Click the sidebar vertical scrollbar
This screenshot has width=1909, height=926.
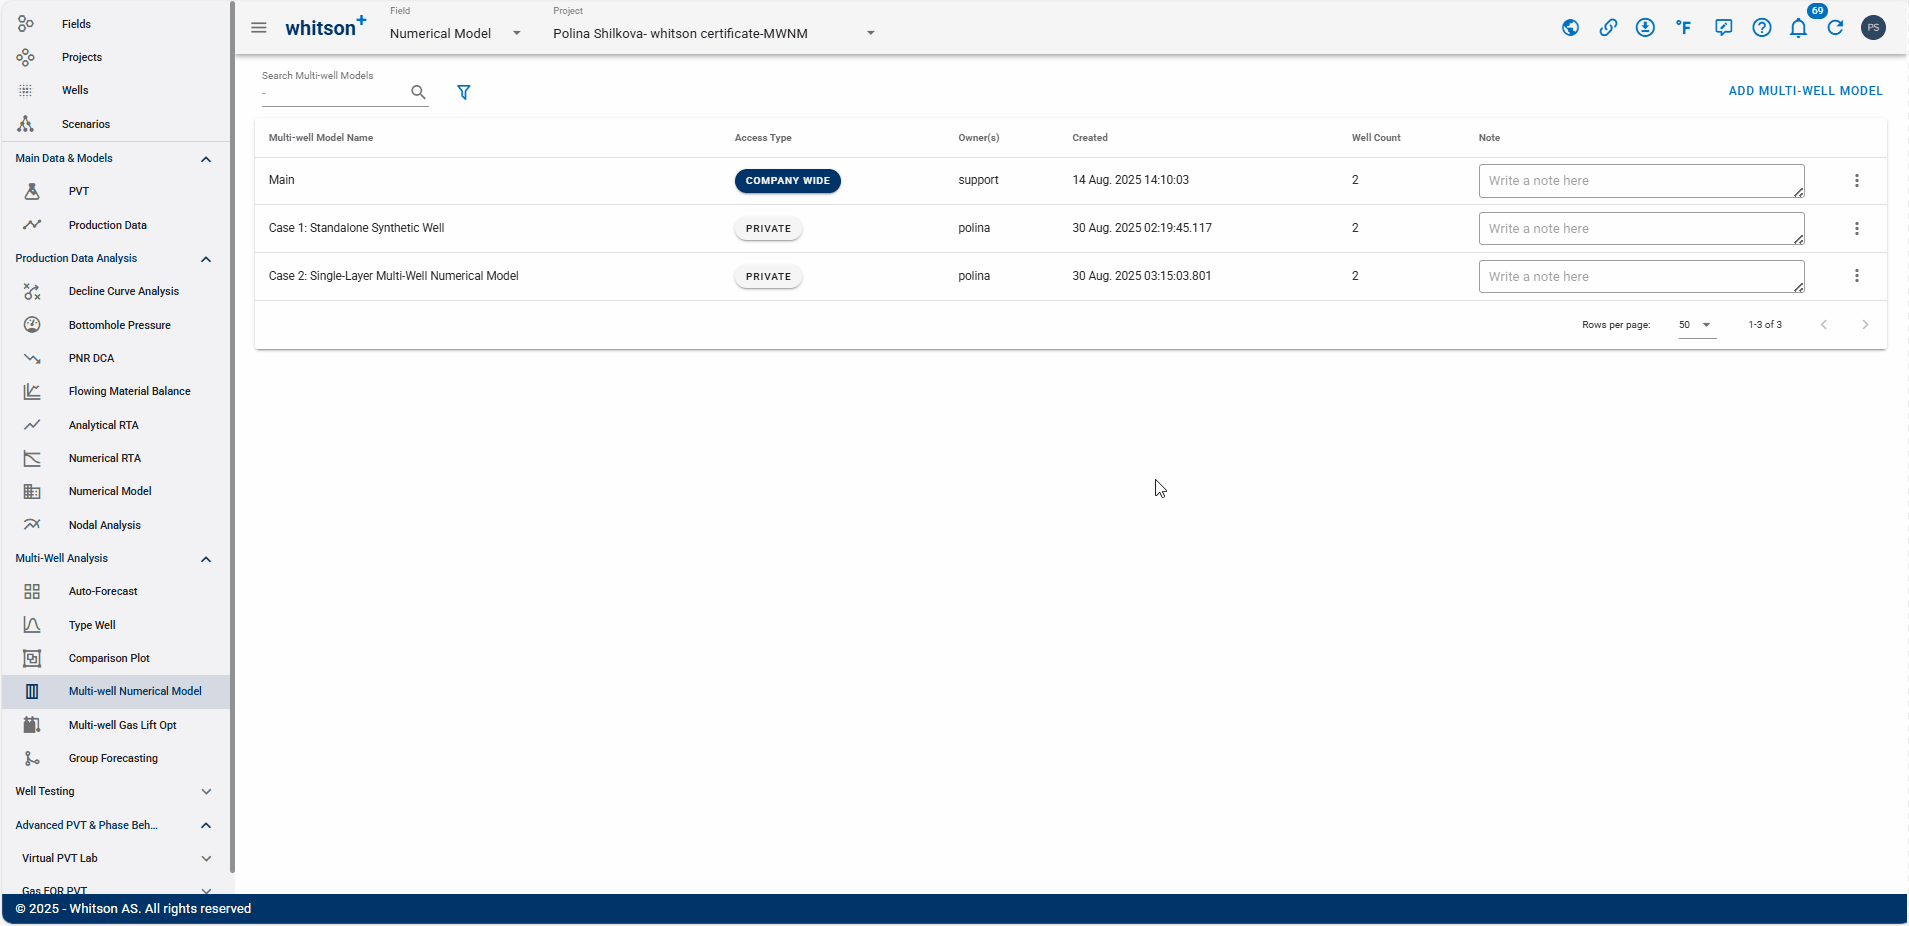coord(232,437)
